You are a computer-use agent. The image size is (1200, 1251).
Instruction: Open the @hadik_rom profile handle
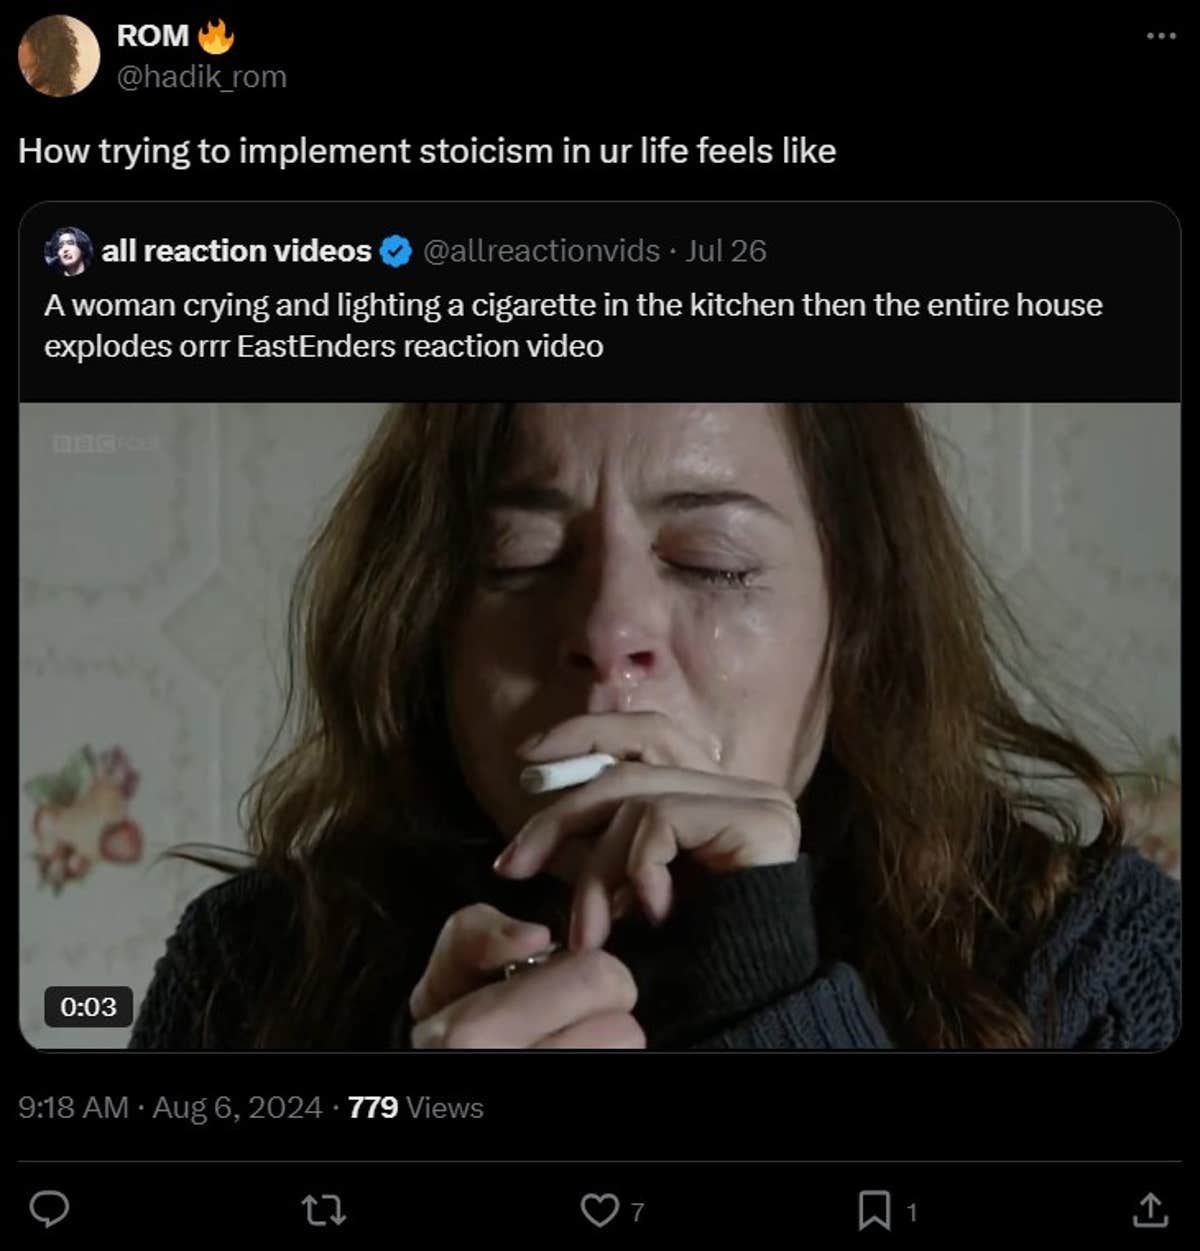[x=199, y=76]
